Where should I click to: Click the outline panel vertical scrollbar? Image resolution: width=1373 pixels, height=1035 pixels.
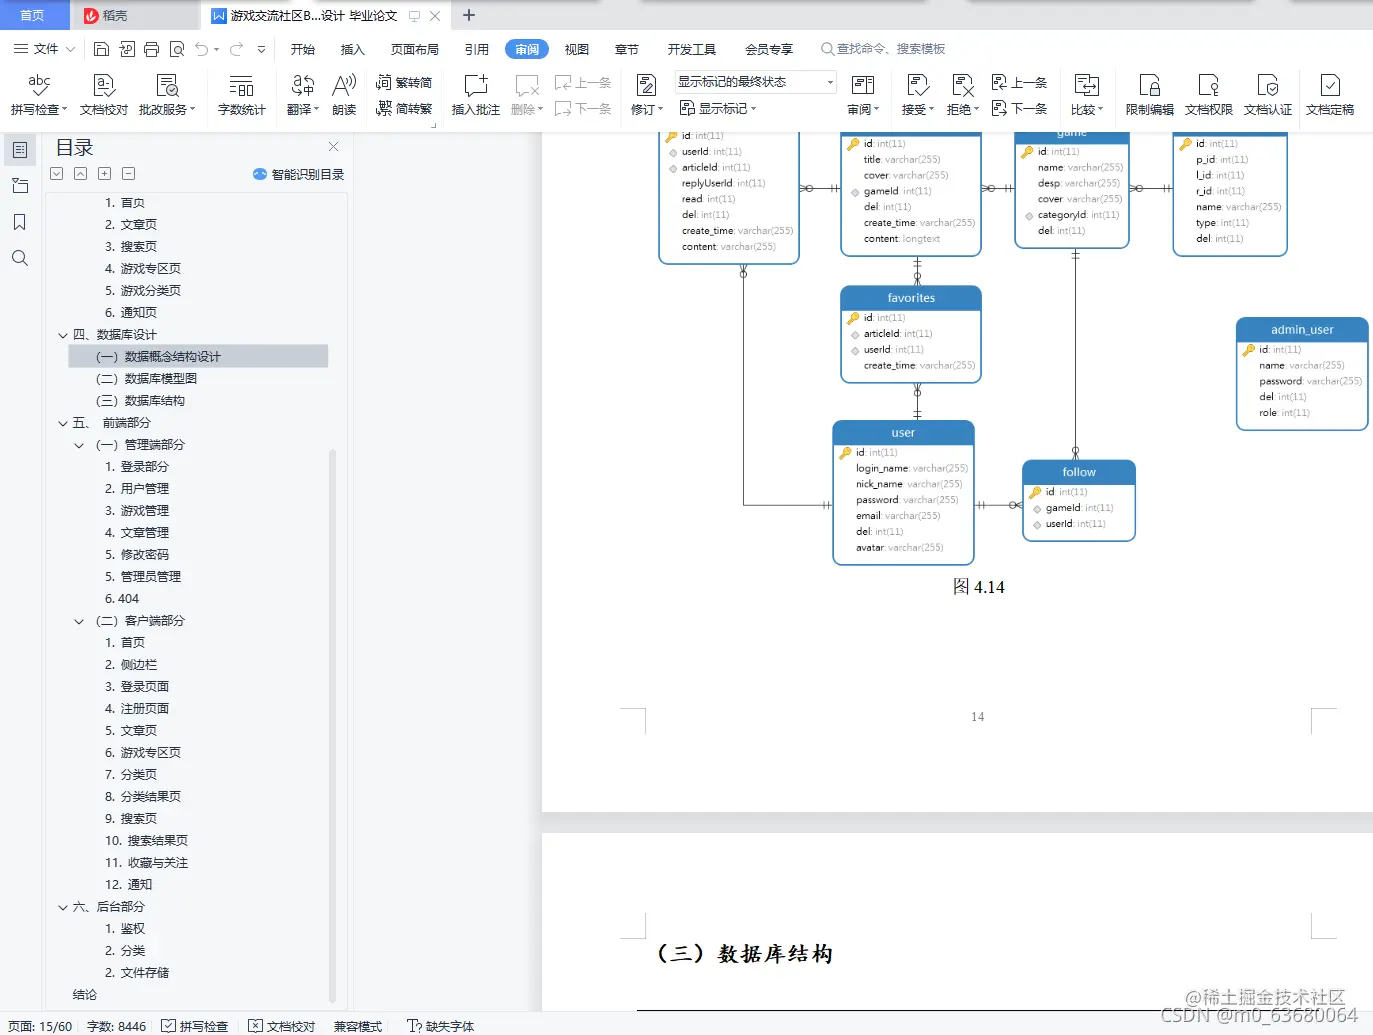pos(332,725)
